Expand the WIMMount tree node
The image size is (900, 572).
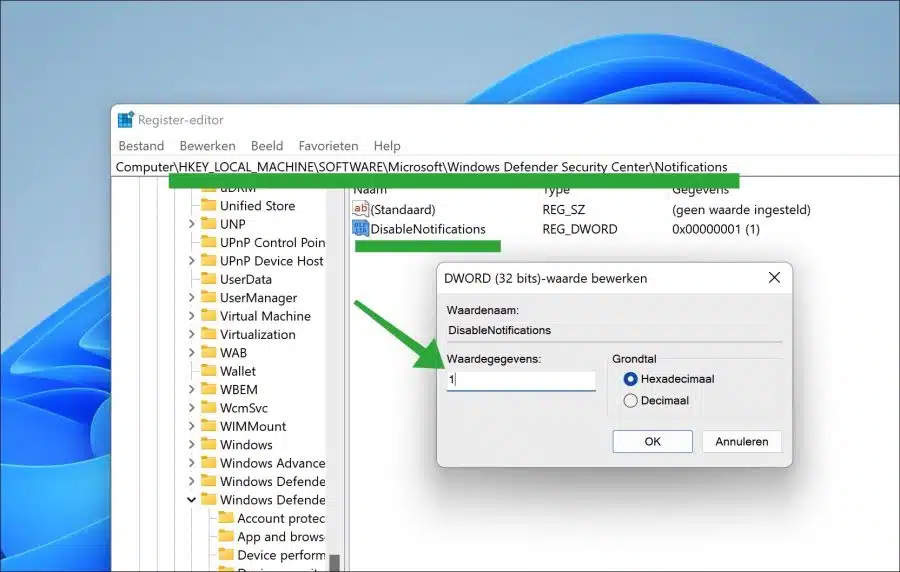tap(192, 426)
